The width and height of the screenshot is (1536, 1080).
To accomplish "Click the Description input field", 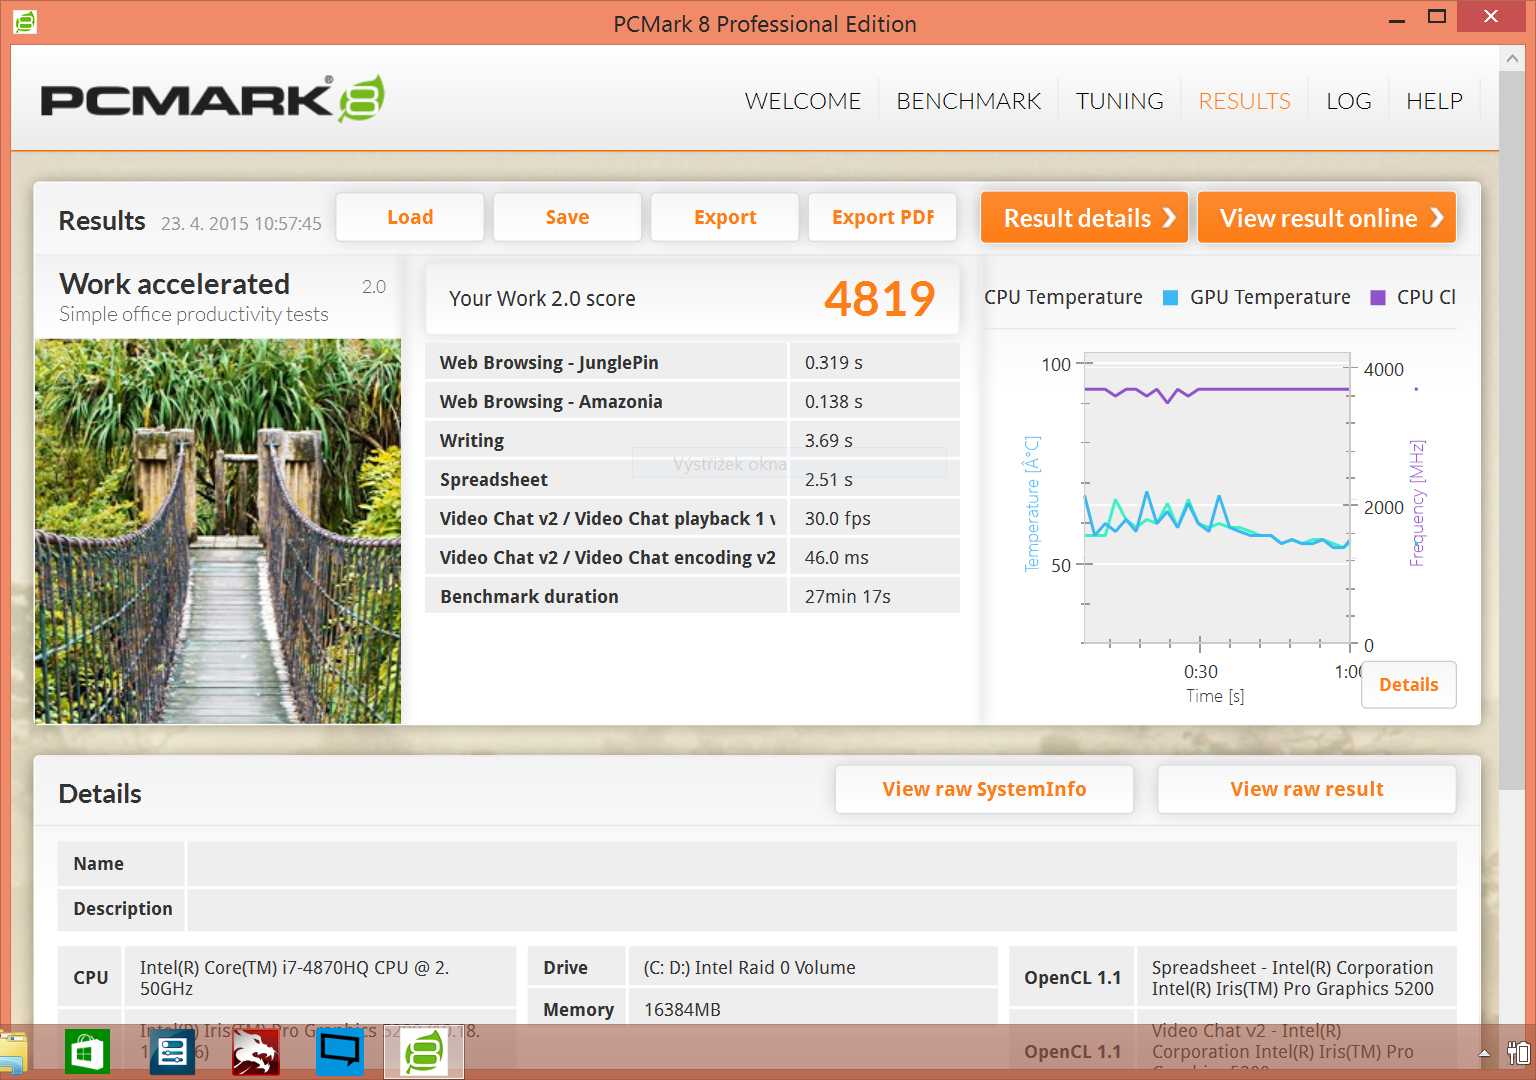I will [822, 908].
